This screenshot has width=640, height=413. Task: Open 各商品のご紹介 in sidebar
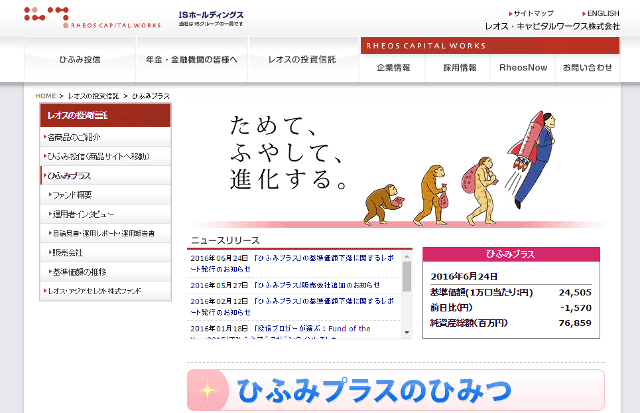tap(105, 137)
